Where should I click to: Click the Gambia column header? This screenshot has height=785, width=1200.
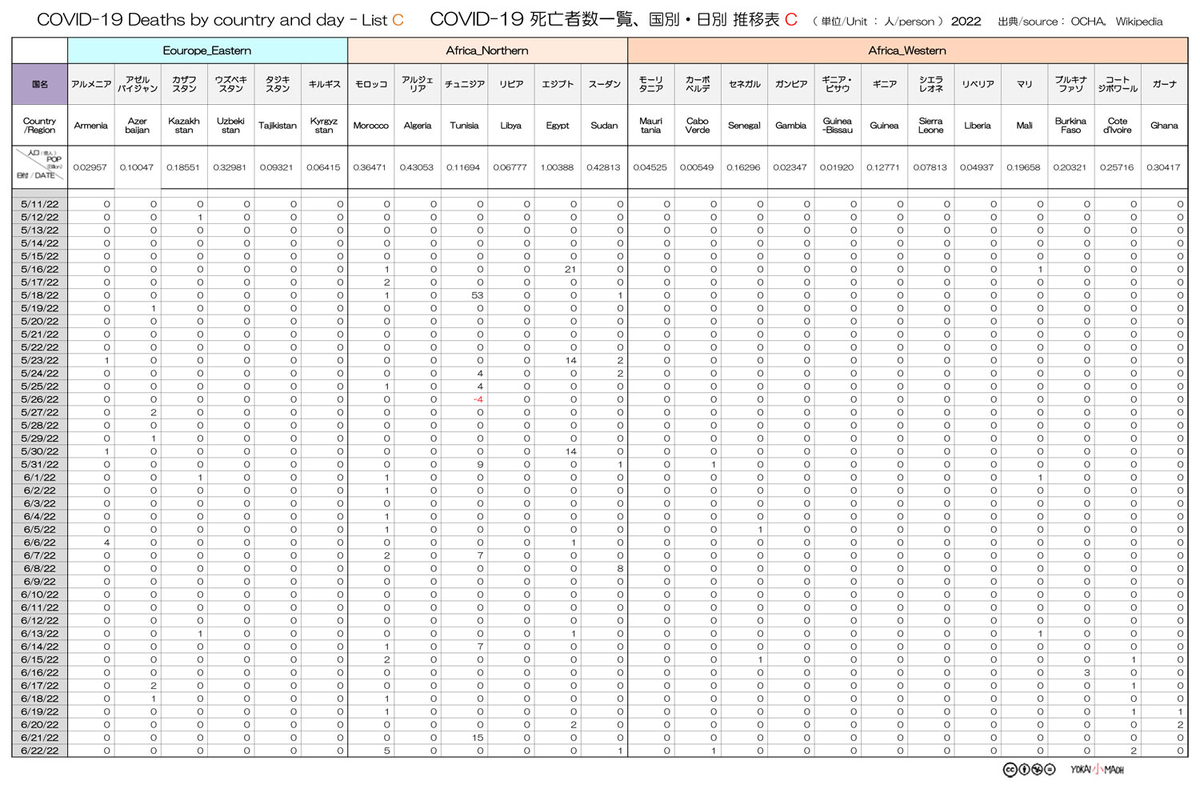pyautogui.click(x=790, y=126)
